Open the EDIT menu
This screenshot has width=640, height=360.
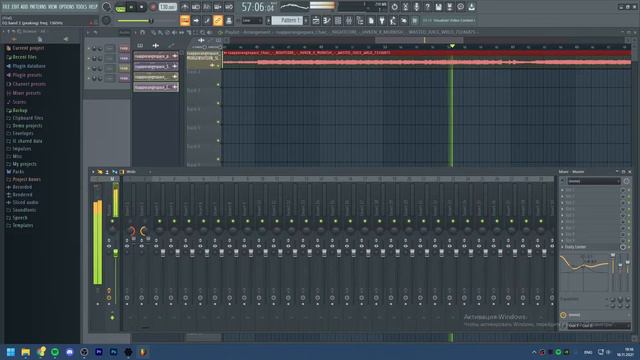[x=16, y=7]
